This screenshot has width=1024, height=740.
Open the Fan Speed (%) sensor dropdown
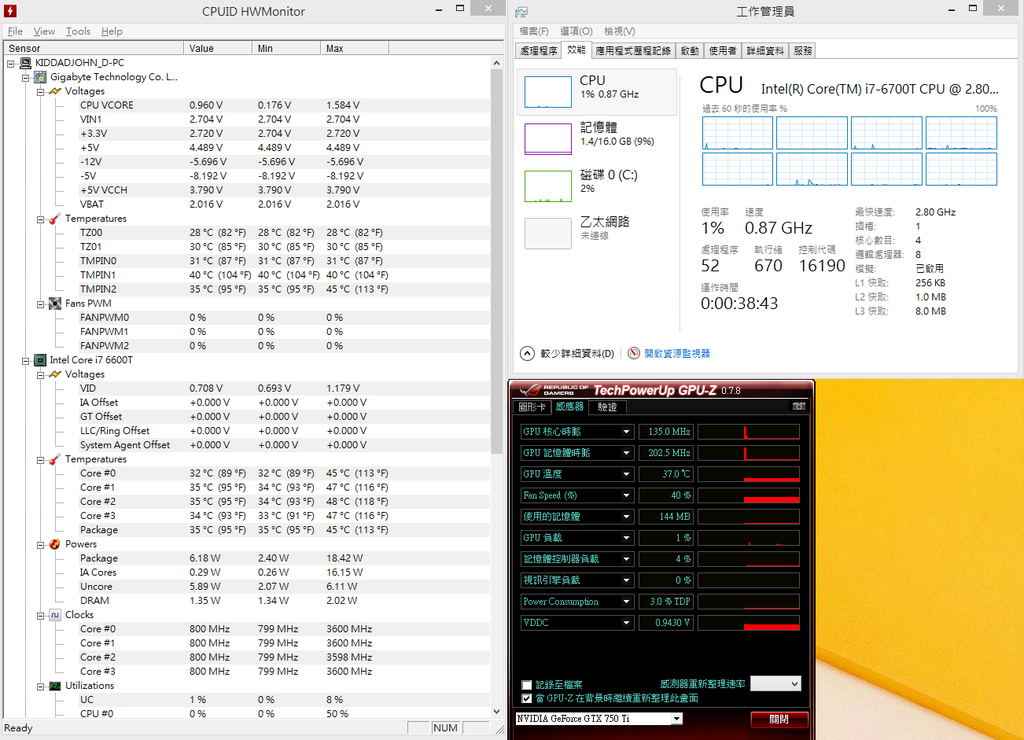pyautogui.click(x=626, y=495)
